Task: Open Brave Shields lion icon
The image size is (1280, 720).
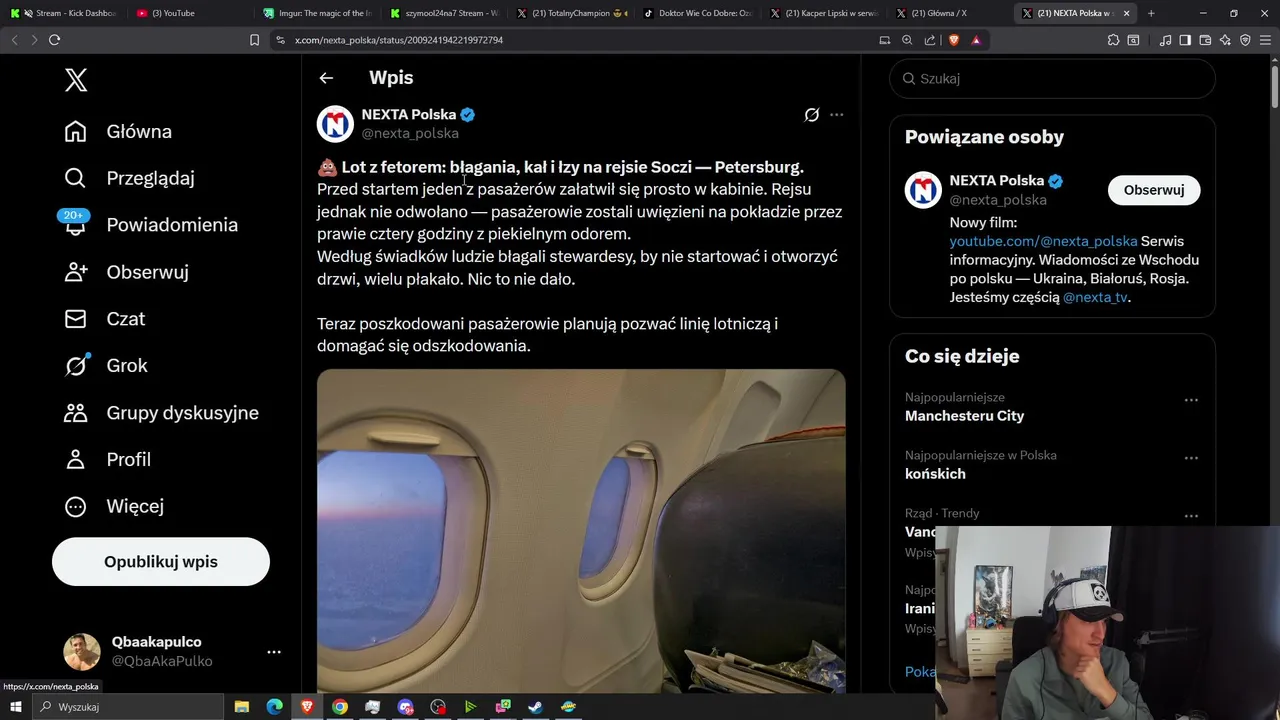Action: 953,40
